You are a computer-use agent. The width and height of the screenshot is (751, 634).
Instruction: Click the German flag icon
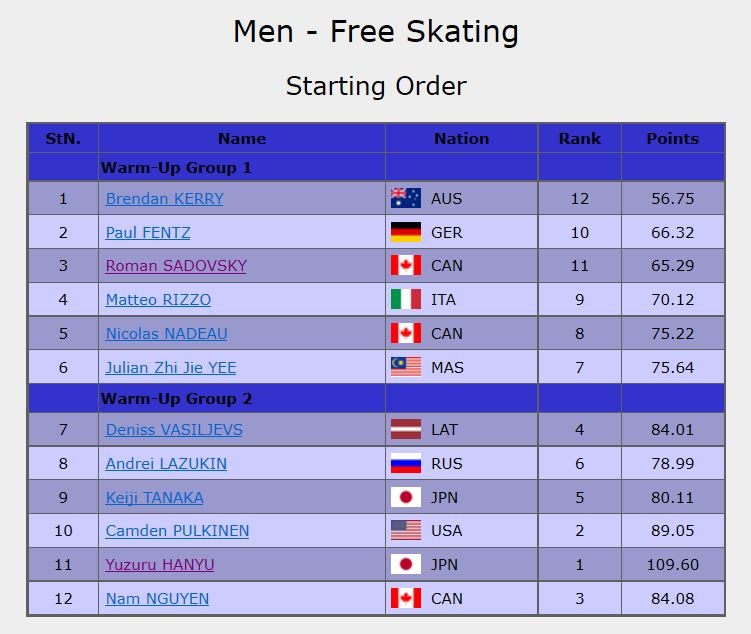405,233
